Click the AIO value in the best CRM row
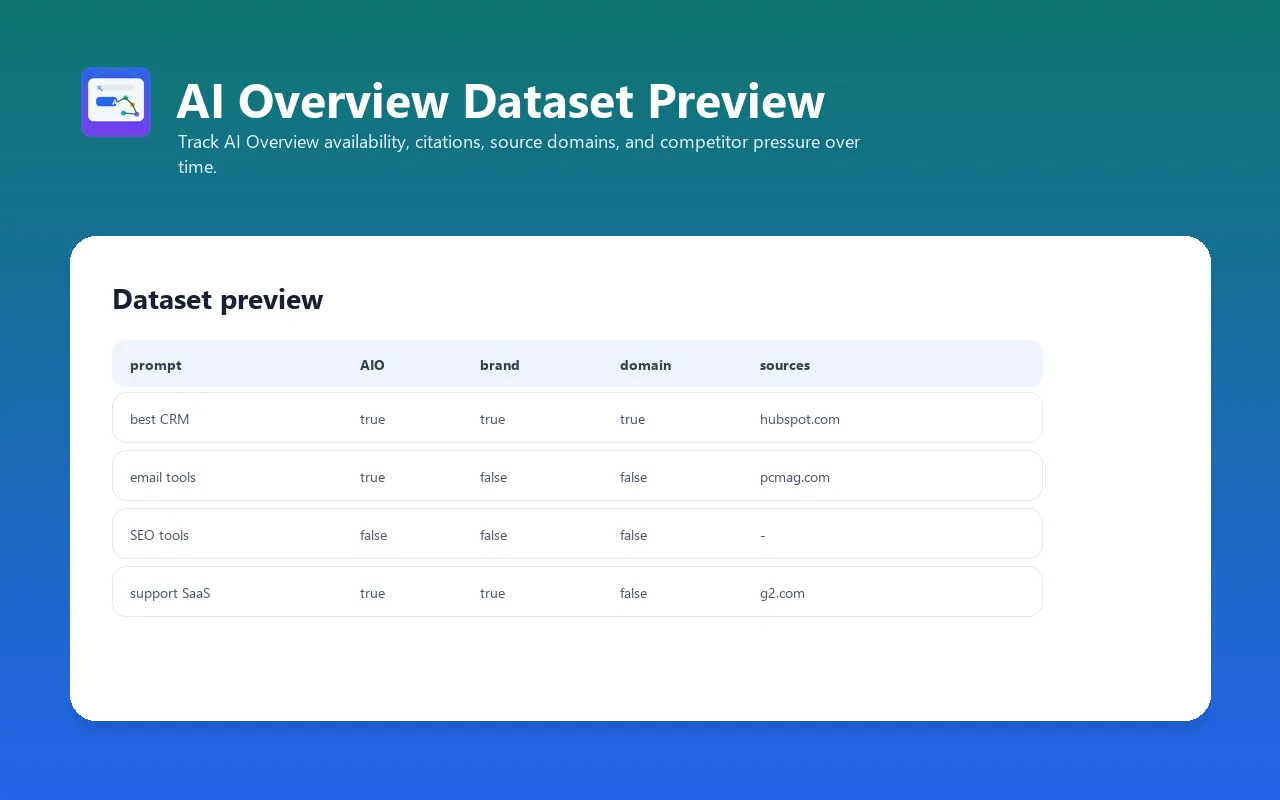1280x800 pixels. (x=373, y=419)
